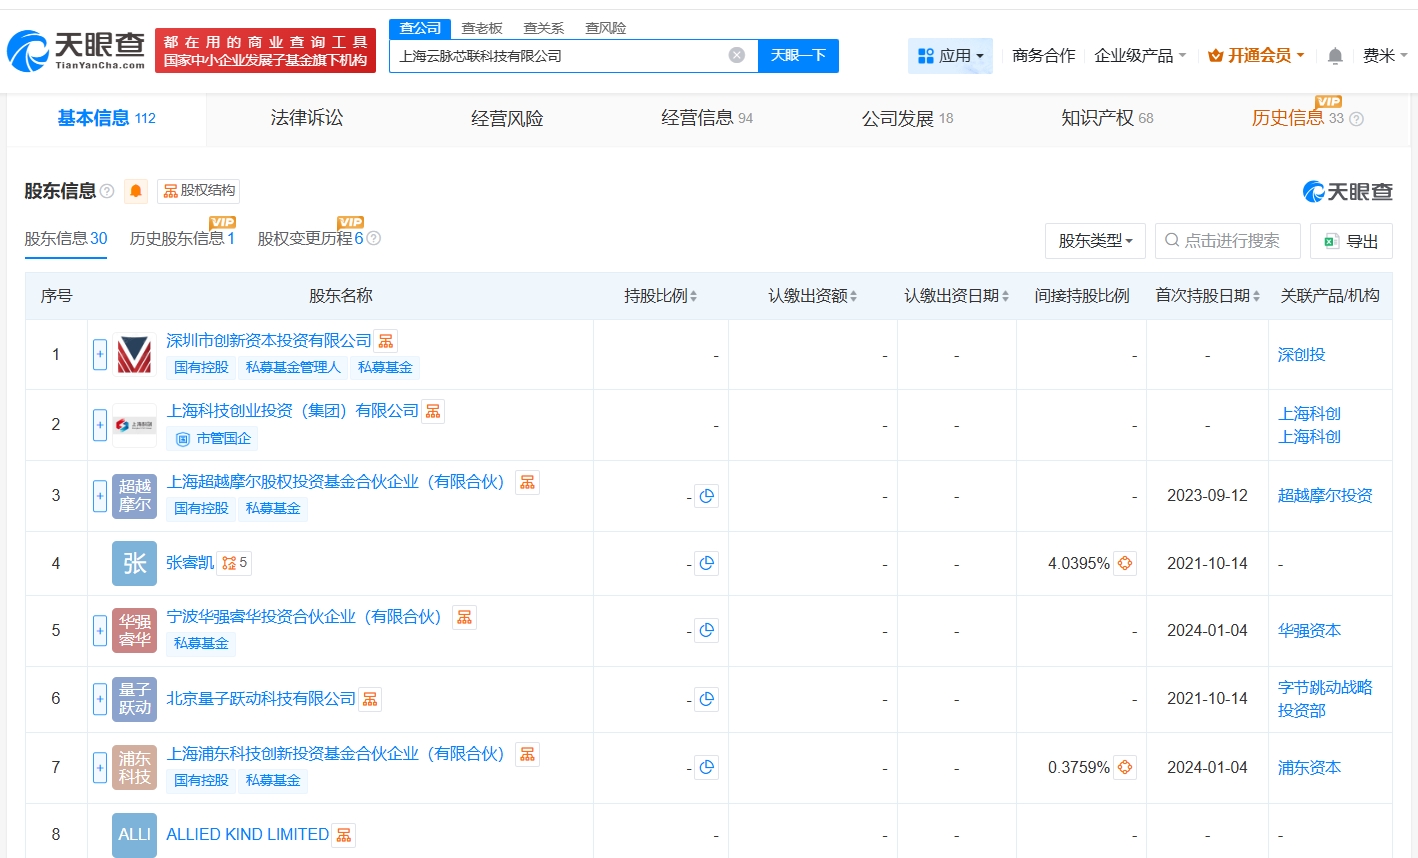This screenshot has height=858, width=1418.
Task: Open 历史股东信息 sub-tab
Action: (x=182, y=239)
